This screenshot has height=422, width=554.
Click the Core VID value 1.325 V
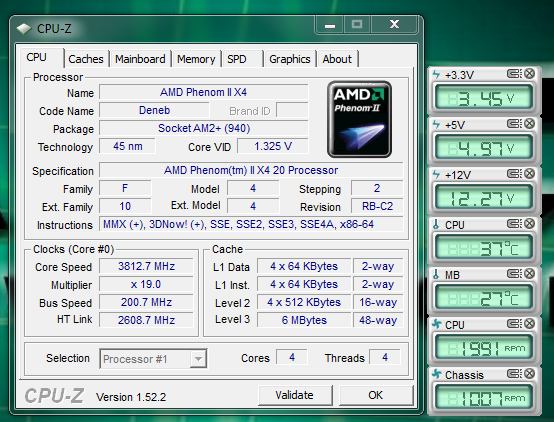click(273, 146)
